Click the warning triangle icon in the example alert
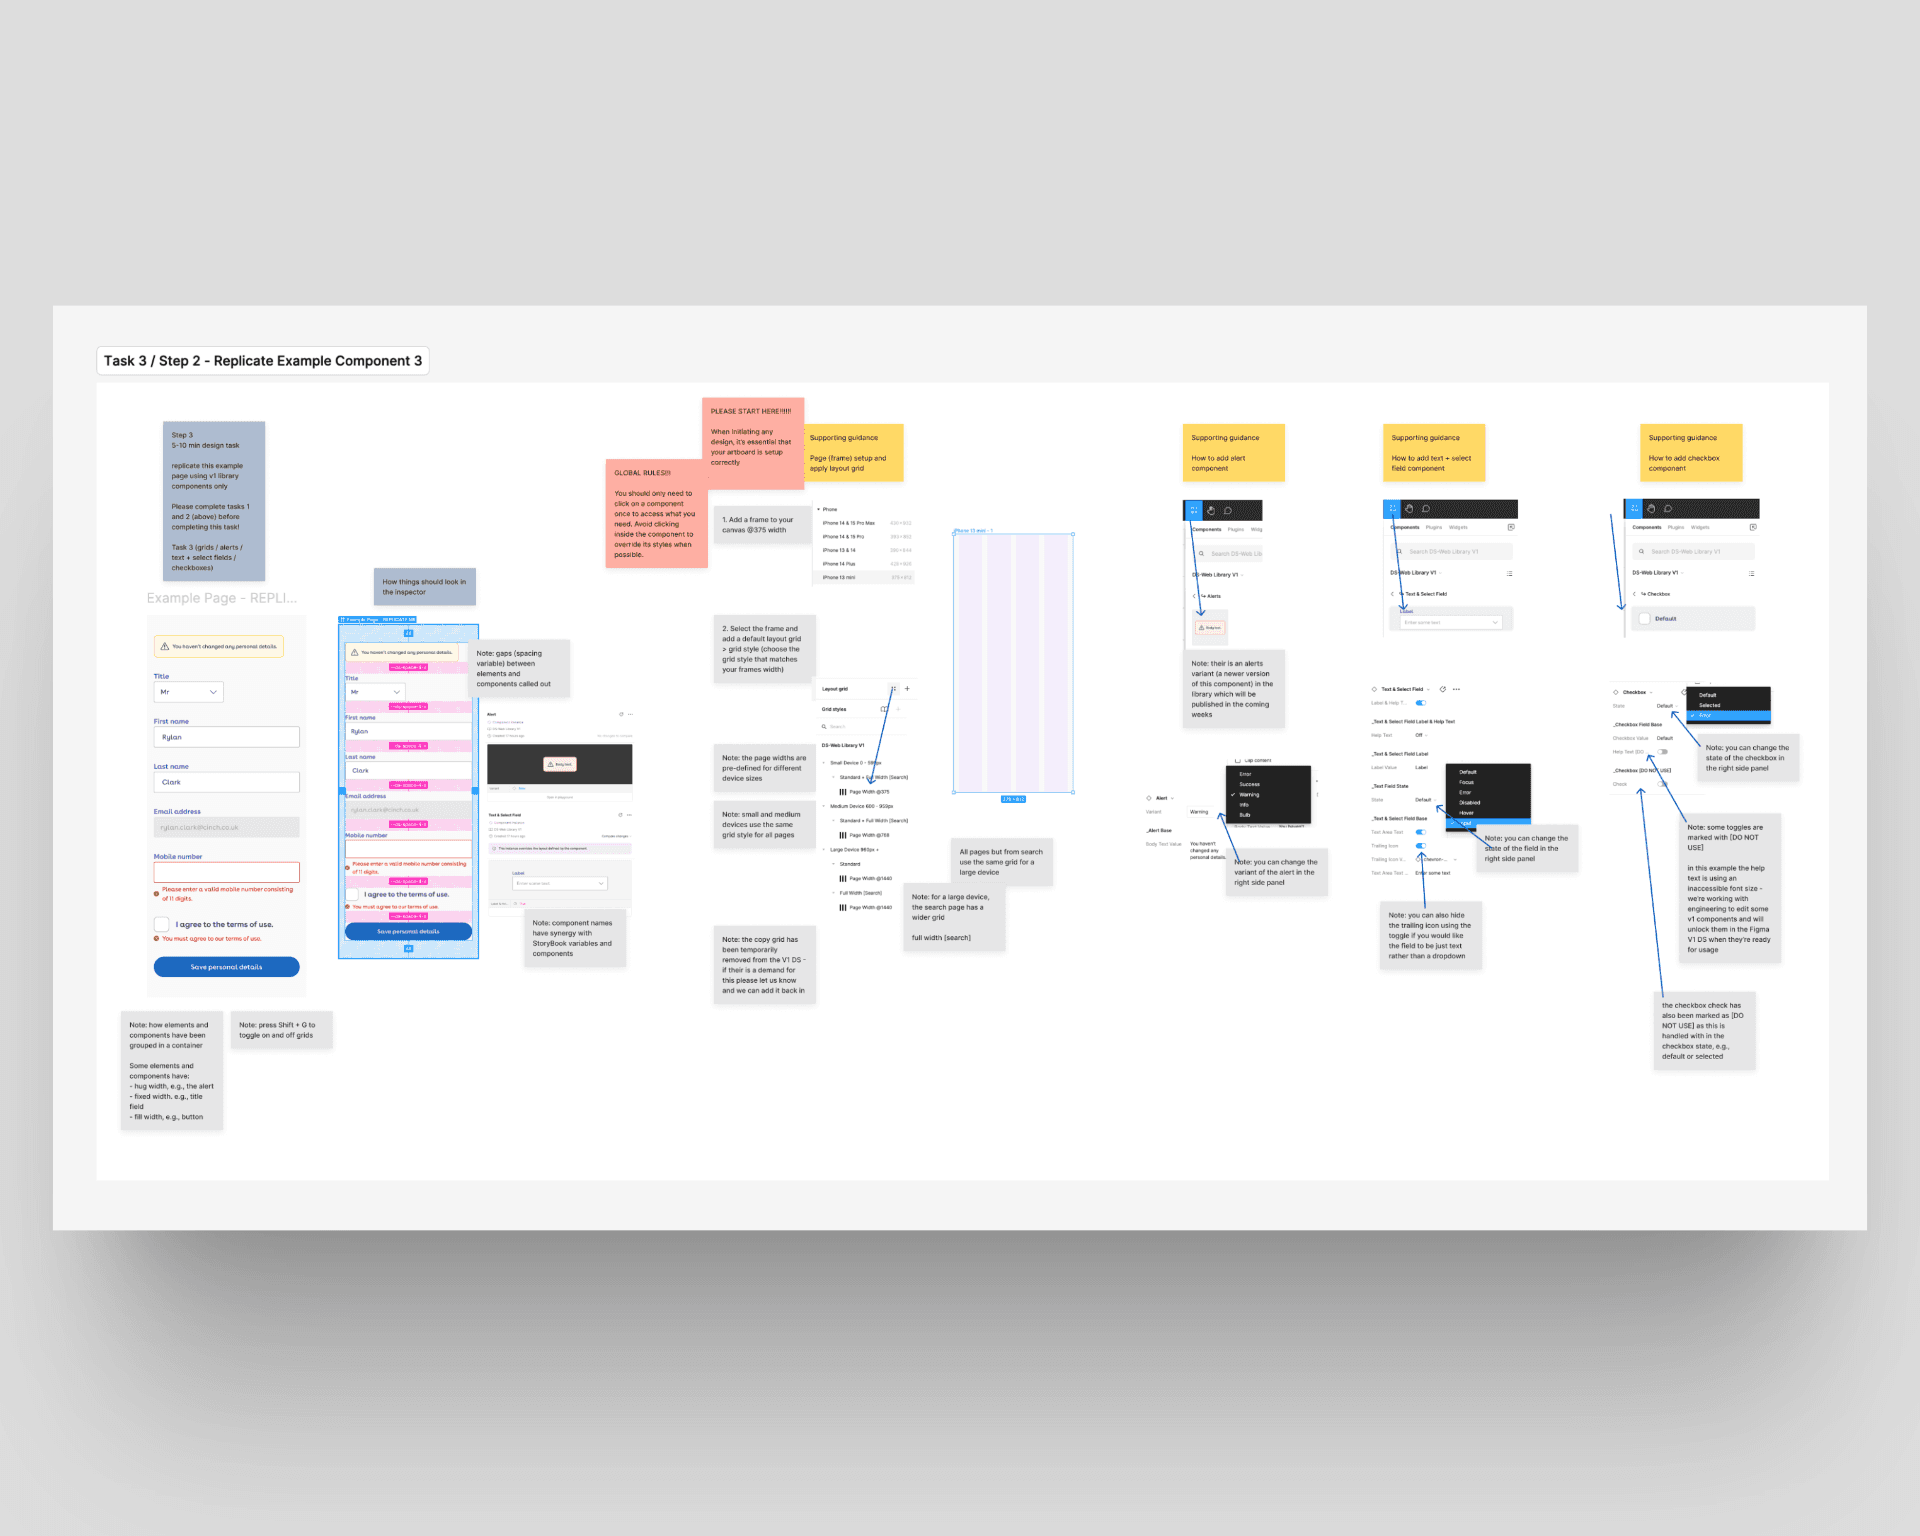The image size is (1920, 1536). [x=165, y=647]
